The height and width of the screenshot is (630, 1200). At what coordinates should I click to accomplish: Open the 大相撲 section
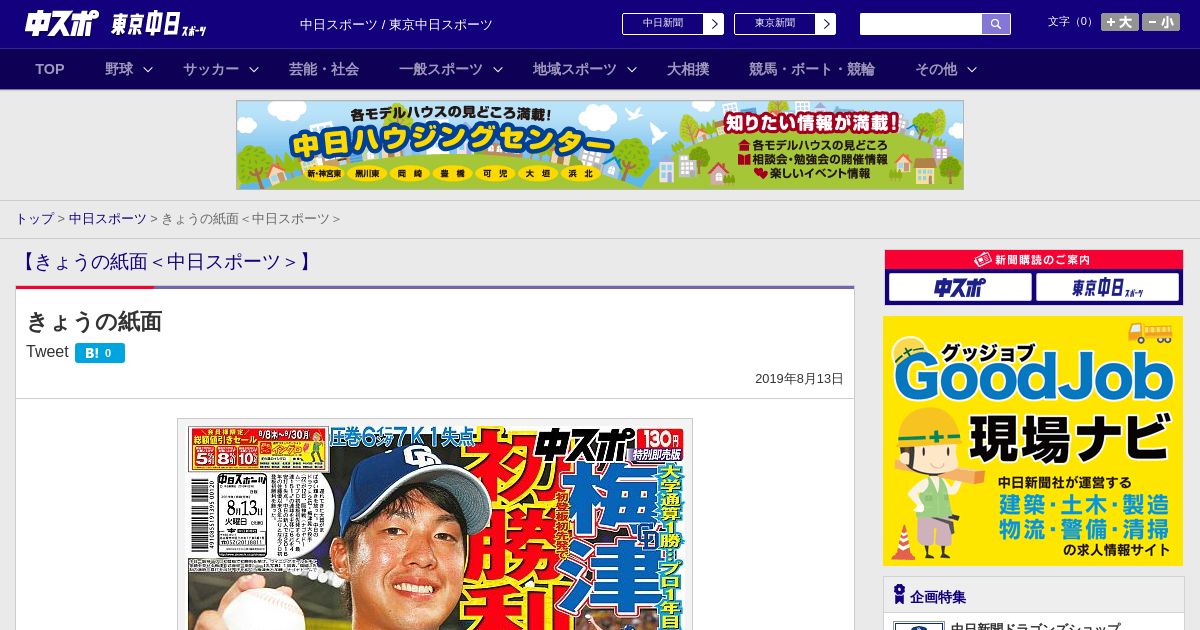688,69
